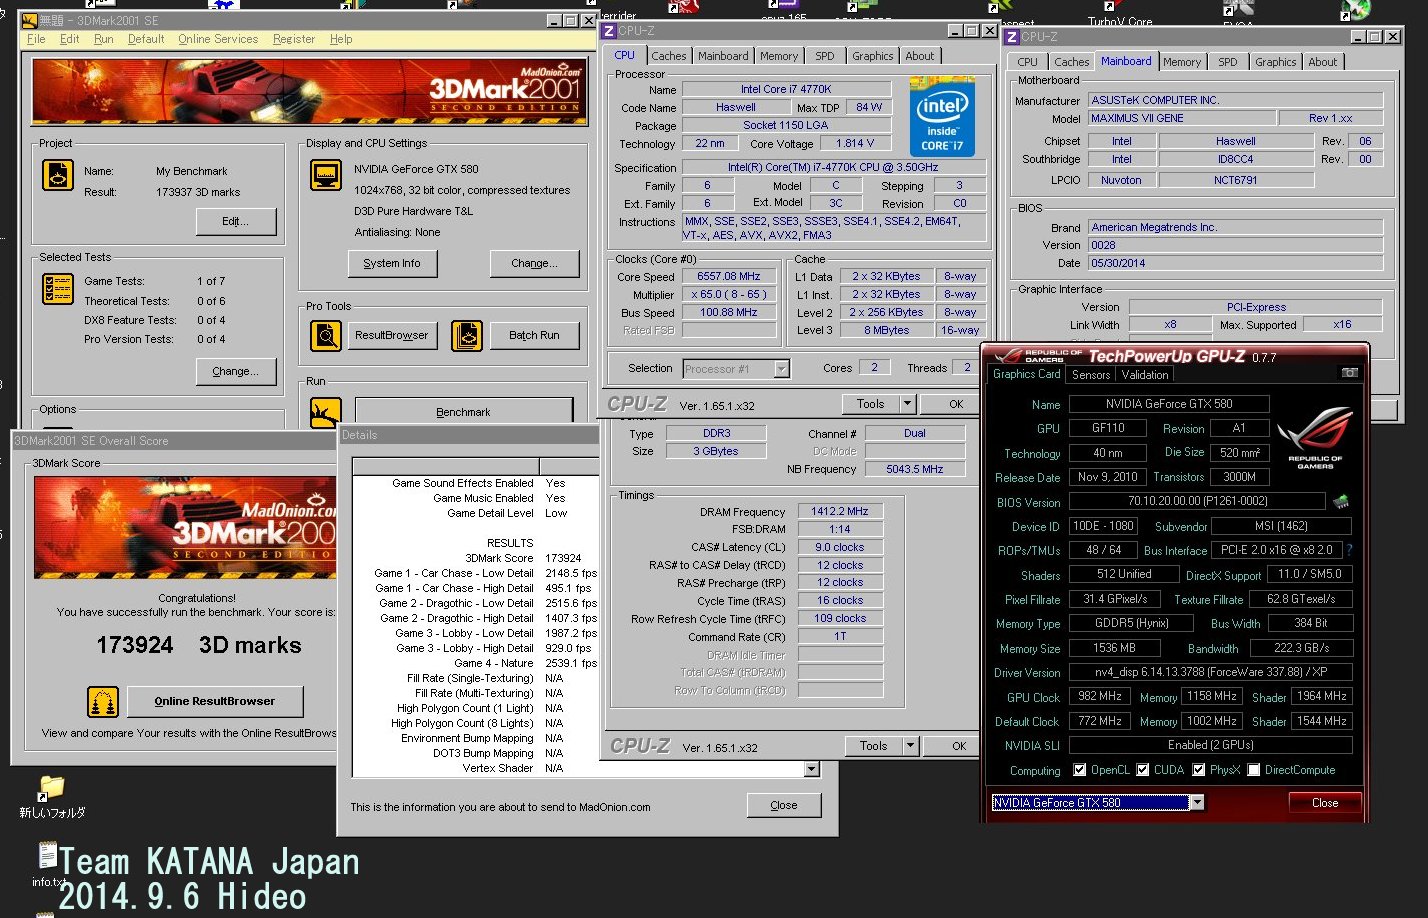Open the Tools dropdown arrow in top CPU-Z window

907,404
